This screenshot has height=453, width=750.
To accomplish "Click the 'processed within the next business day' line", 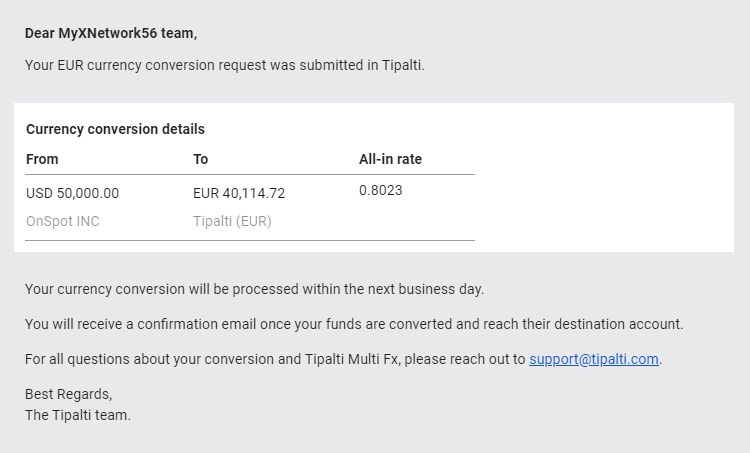I will click(254, 289).
